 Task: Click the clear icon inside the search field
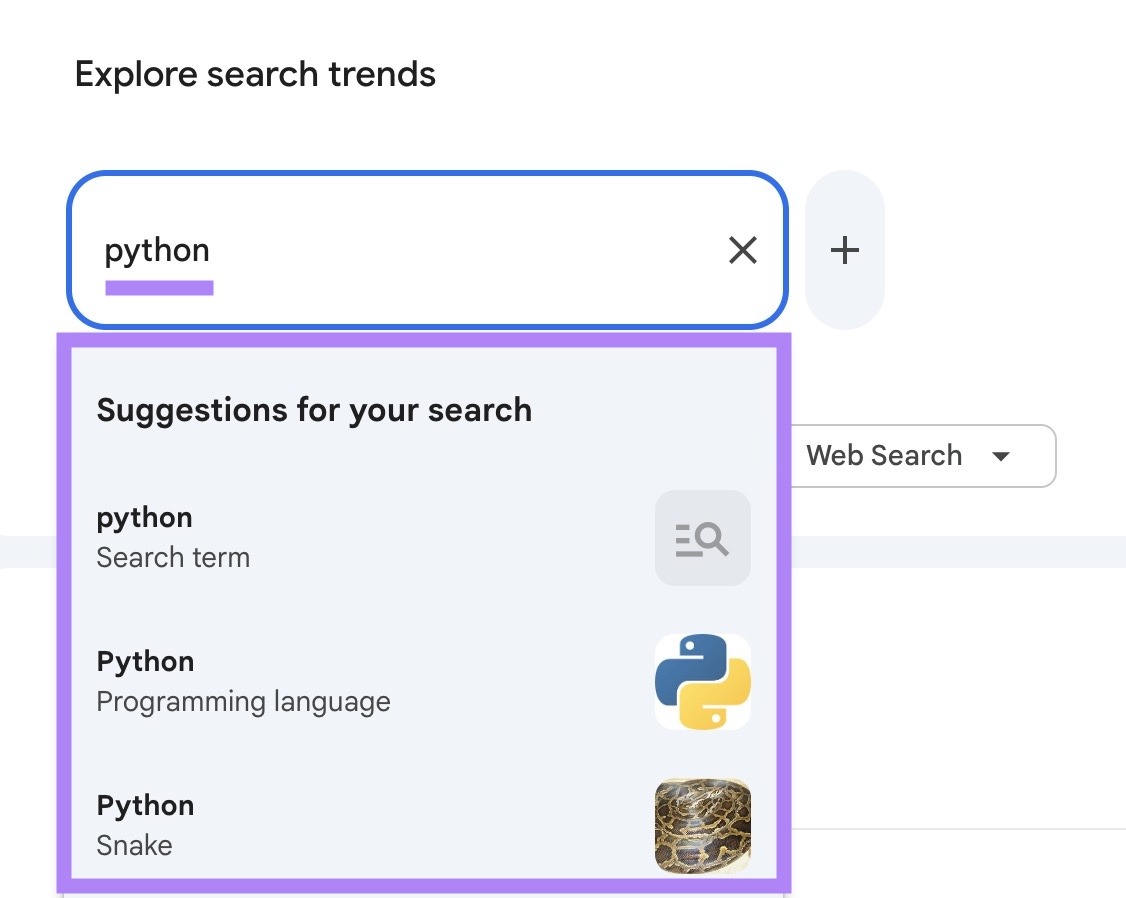pyautogui.click(x=743, y=250)
